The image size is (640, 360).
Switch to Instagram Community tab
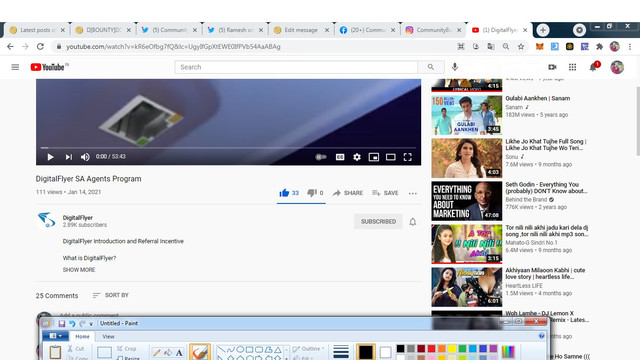pos(433,30)
